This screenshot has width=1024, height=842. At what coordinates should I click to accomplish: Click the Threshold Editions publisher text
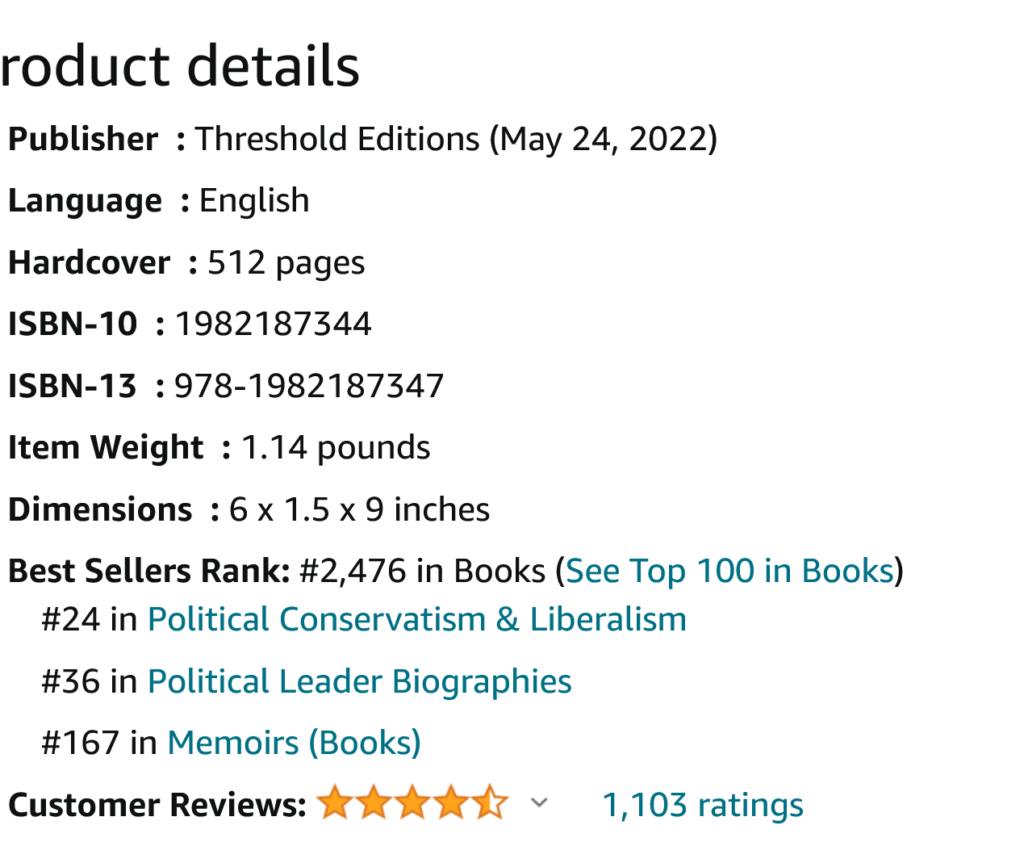(337, 139)
